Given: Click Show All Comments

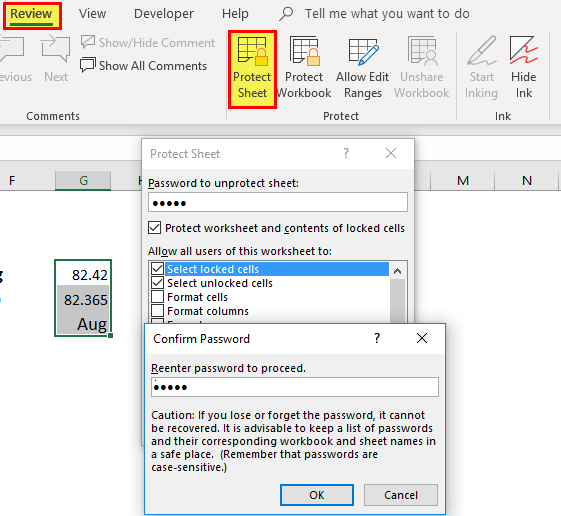Looking at the screenshot, I should [144, 65].
